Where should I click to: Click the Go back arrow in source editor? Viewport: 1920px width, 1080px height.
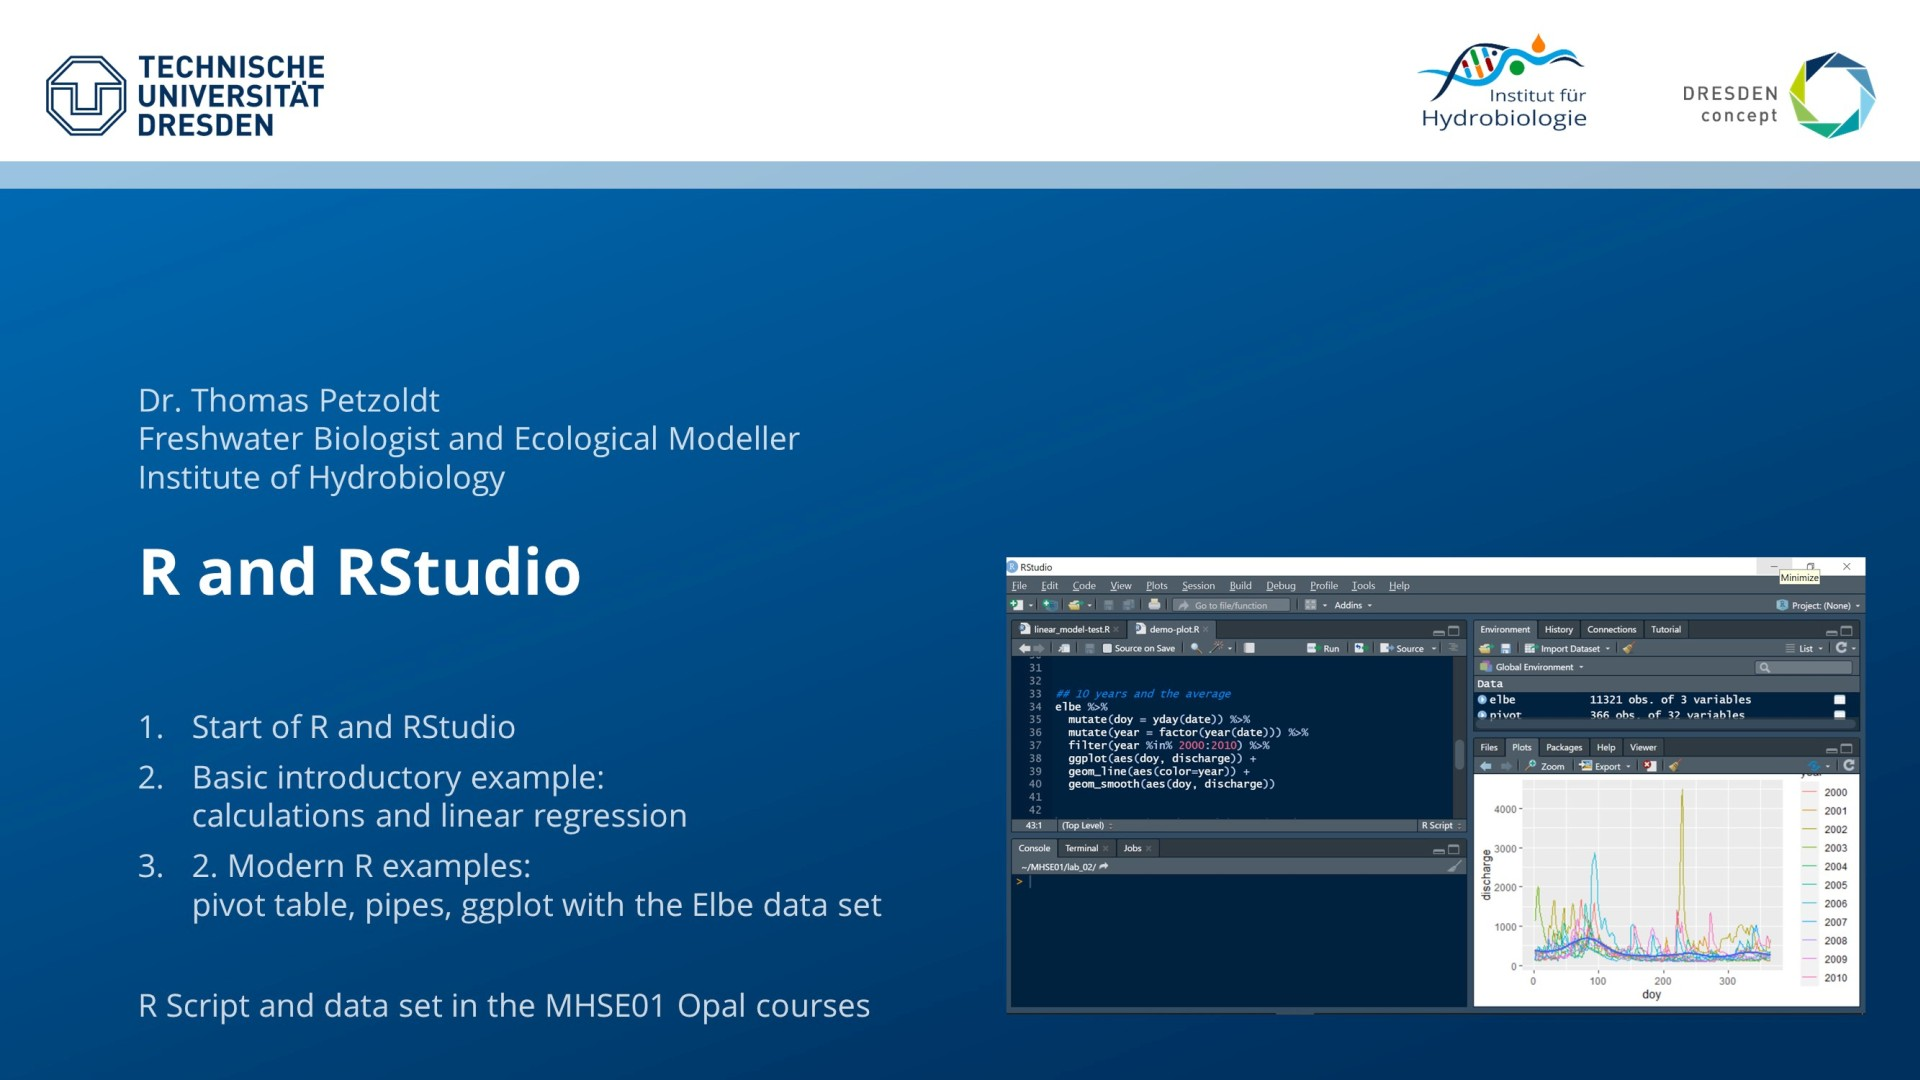coord(1024,648)
